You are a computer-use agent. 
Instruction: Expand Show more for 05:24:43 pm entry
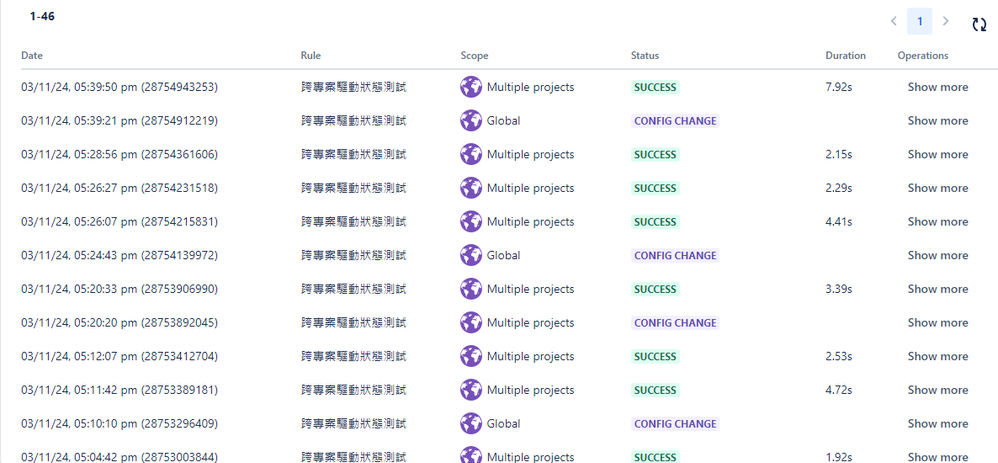(x=938, y=256)
